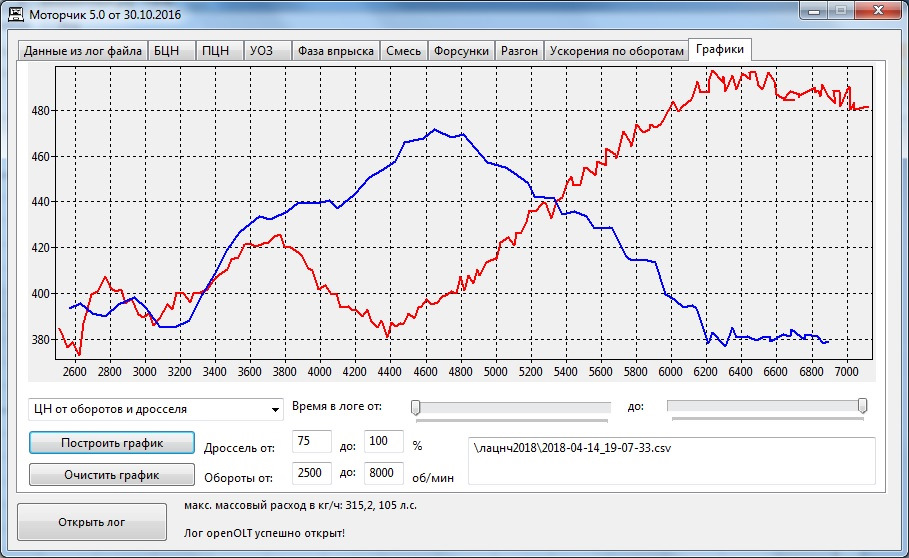The width and height of the screenshot is (909, 558).
Task: Click the Время в логе от slider handle
Action: pyautogui.click(x=416, y=407)
